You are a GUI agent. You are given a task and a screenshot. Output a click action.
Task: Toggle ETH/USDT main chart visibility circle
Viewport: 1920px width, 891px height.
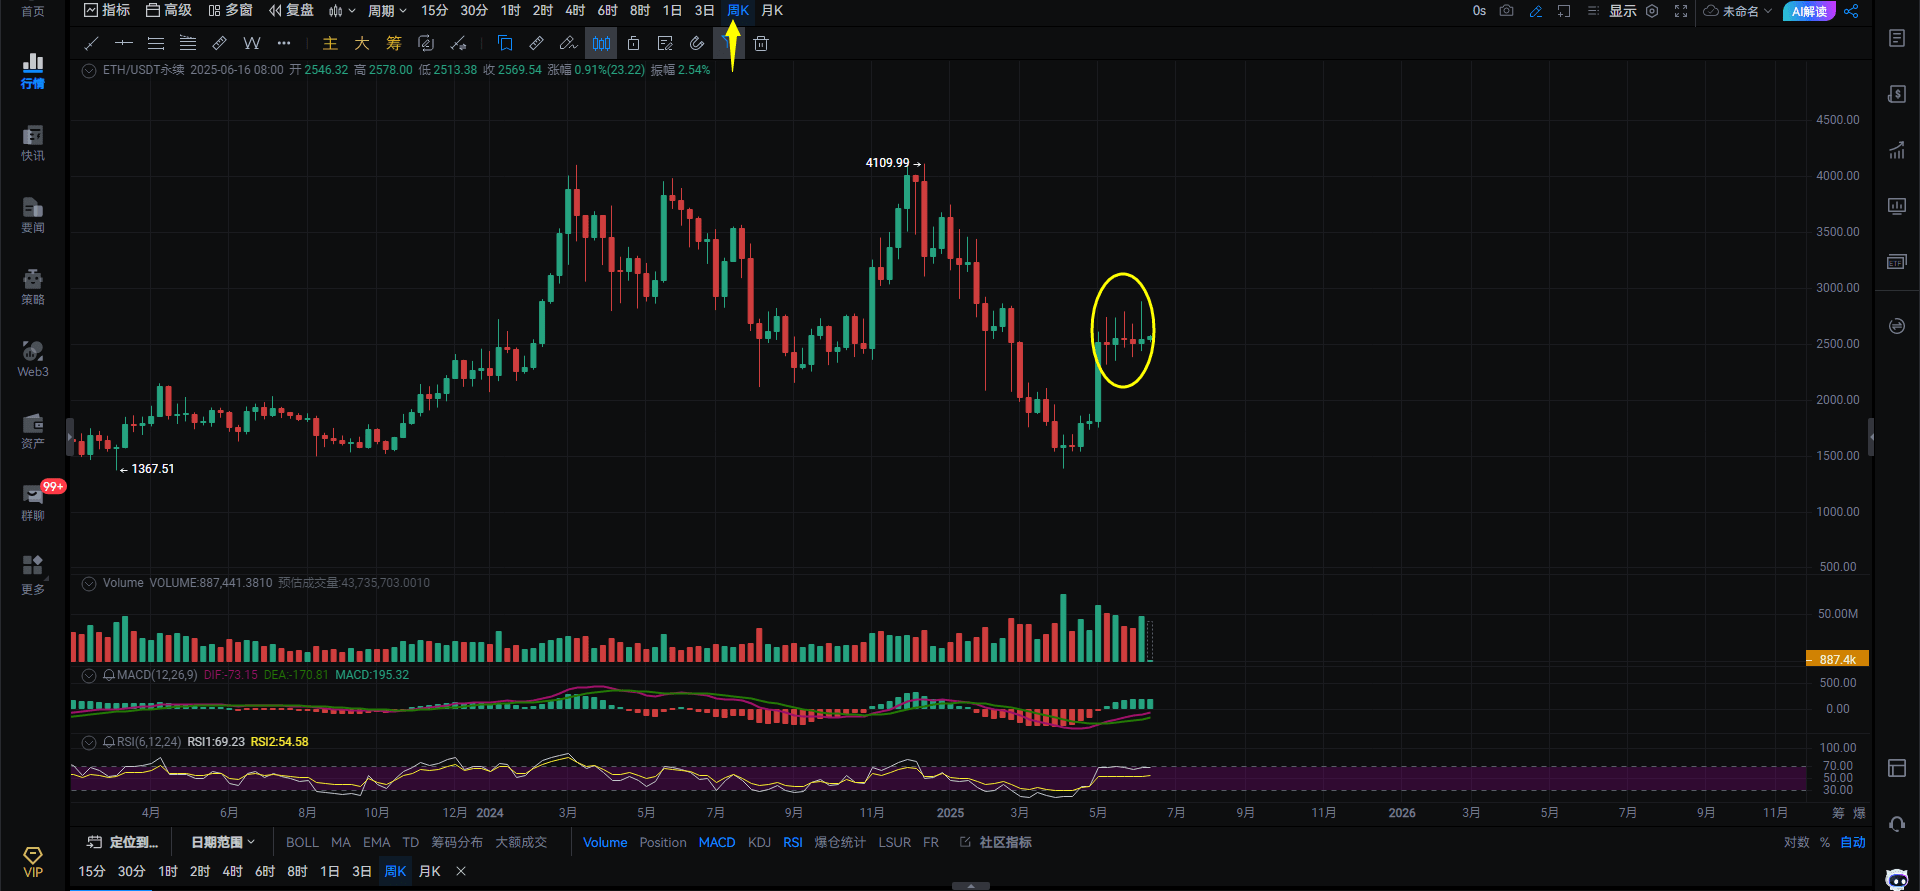click(x=89, y=71)
